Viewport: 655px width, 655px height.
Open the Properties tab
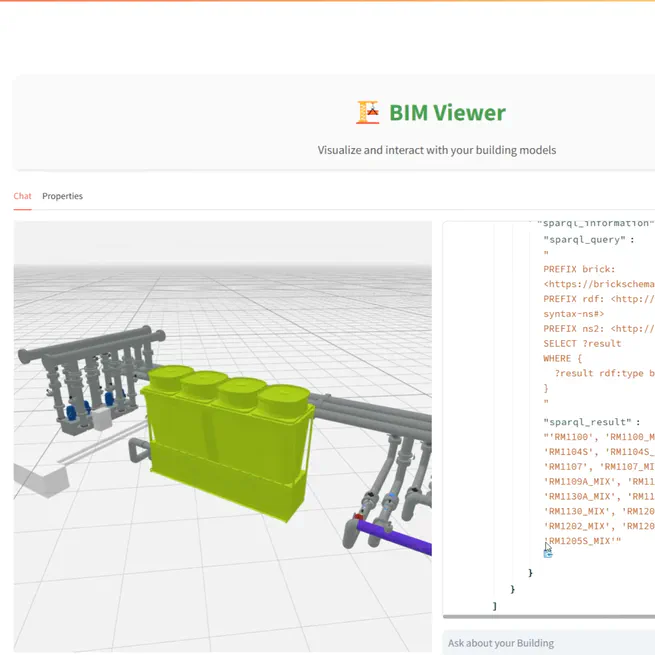pyautogui.click(x=62, y=196)
